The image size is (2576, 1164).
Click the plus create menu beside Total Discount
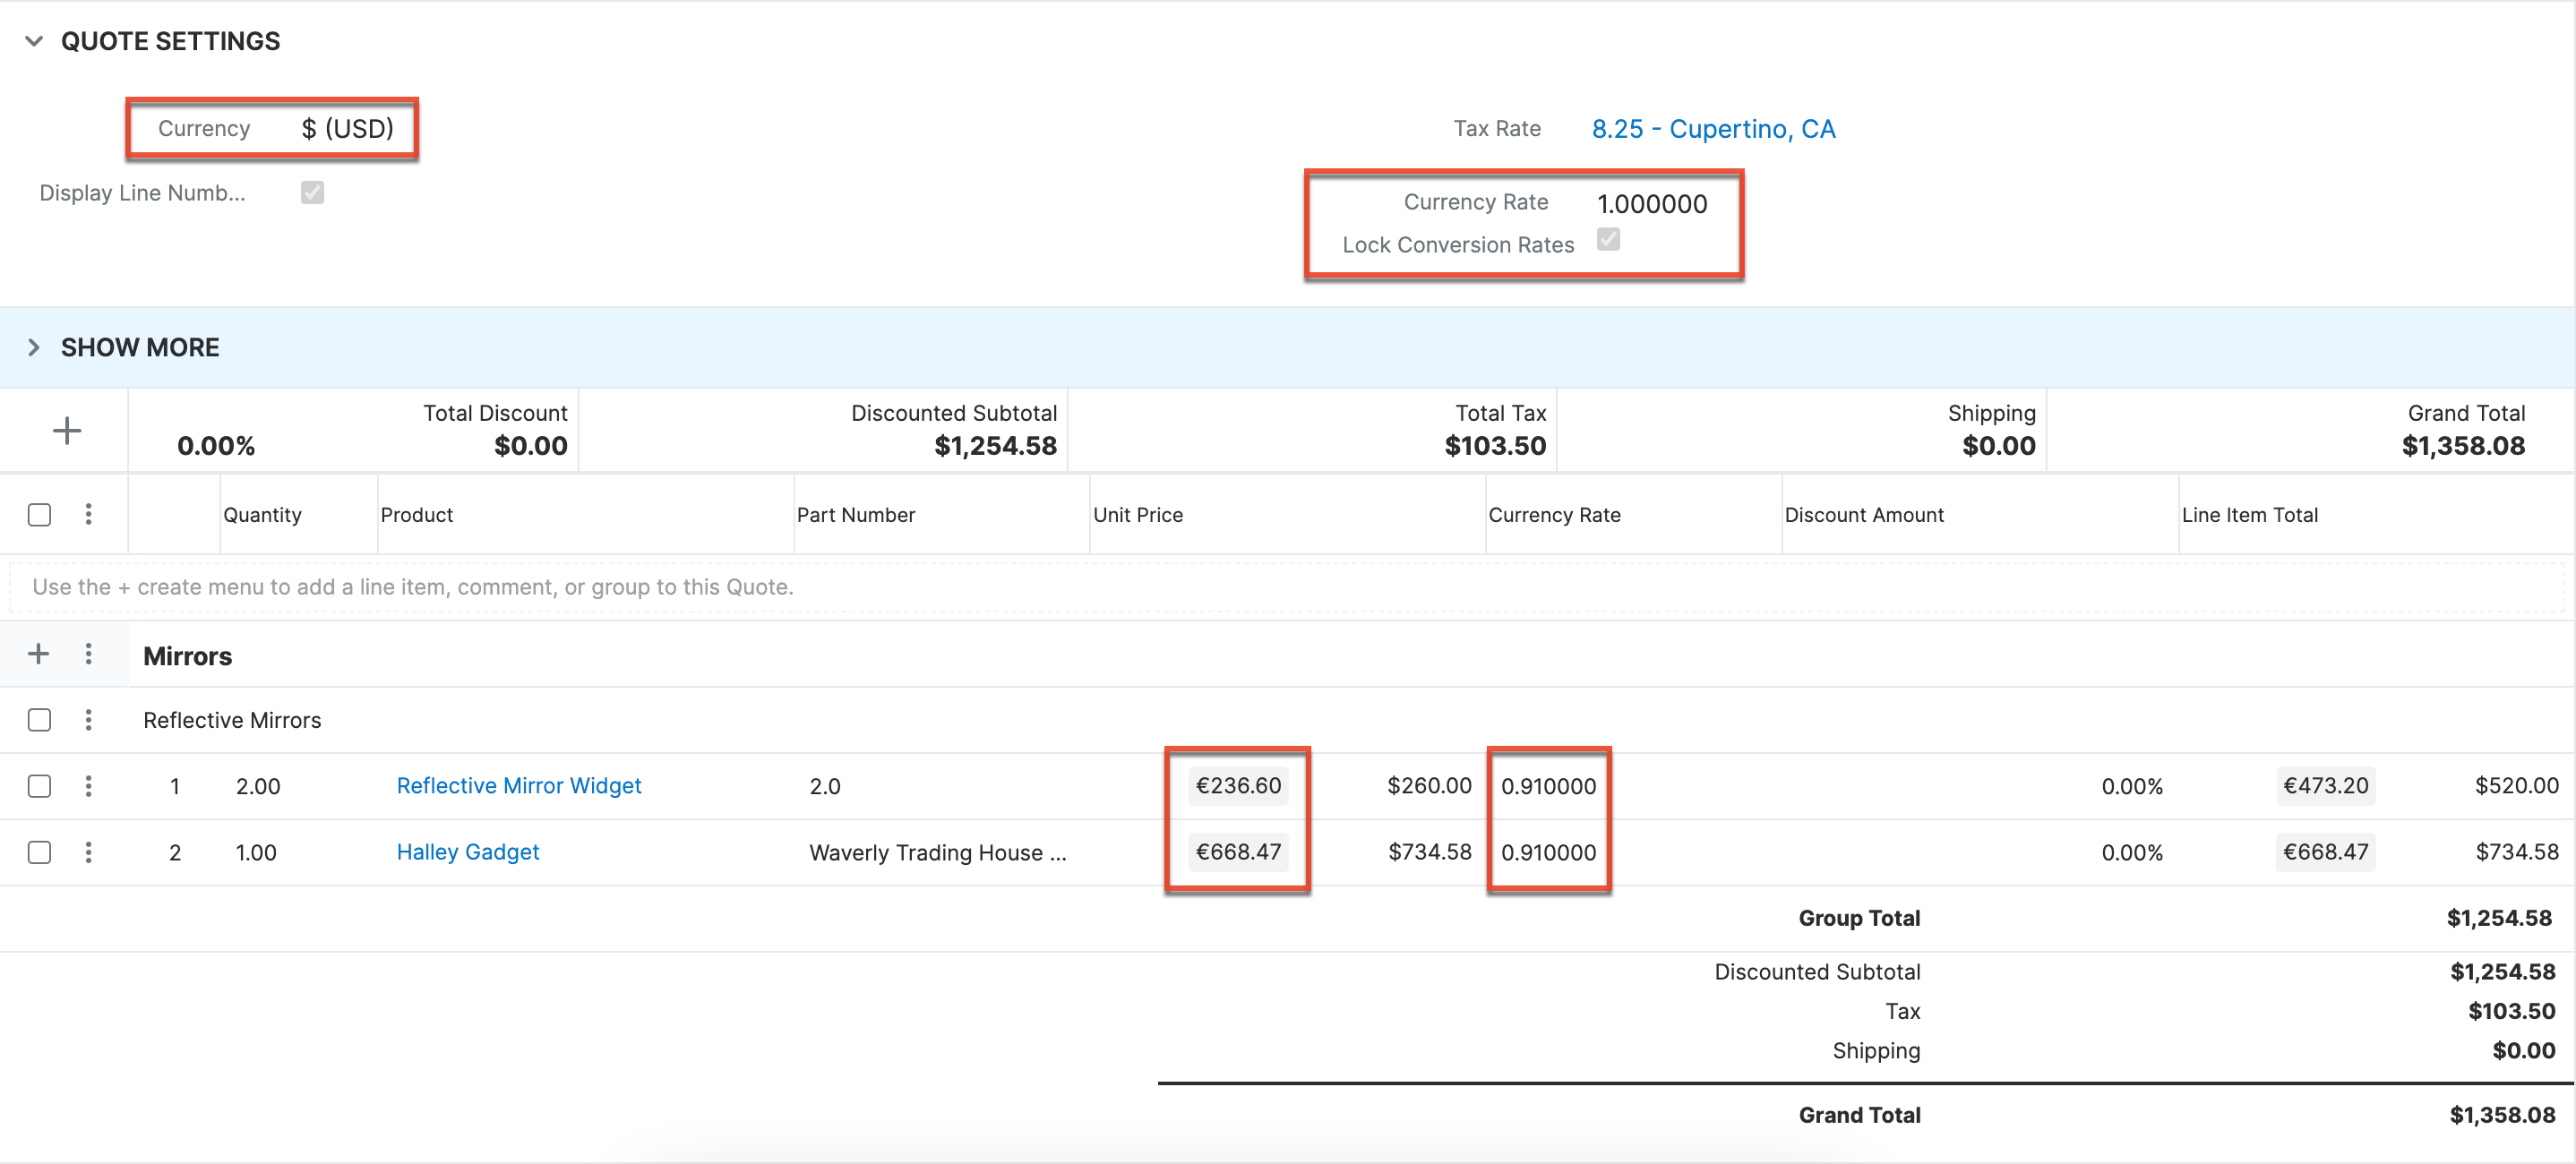pos(66,431)
